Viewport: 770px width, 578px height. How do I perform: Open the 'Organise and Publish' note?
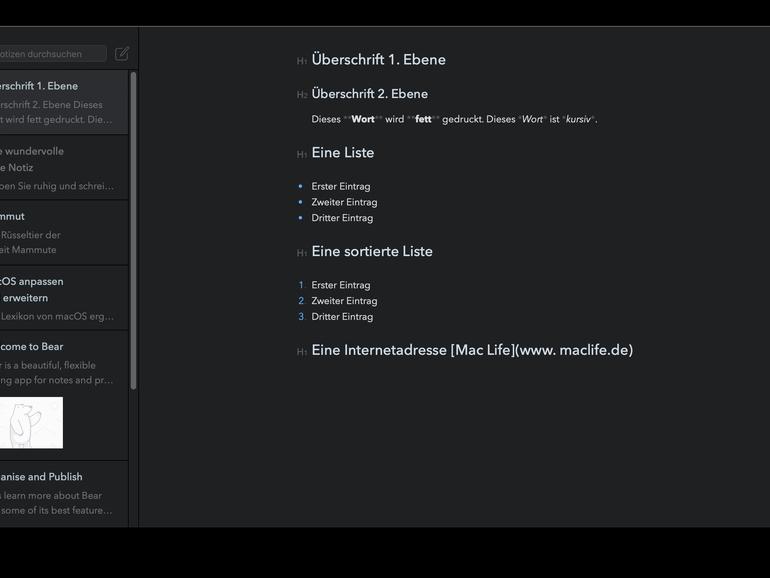click(62, 493)
